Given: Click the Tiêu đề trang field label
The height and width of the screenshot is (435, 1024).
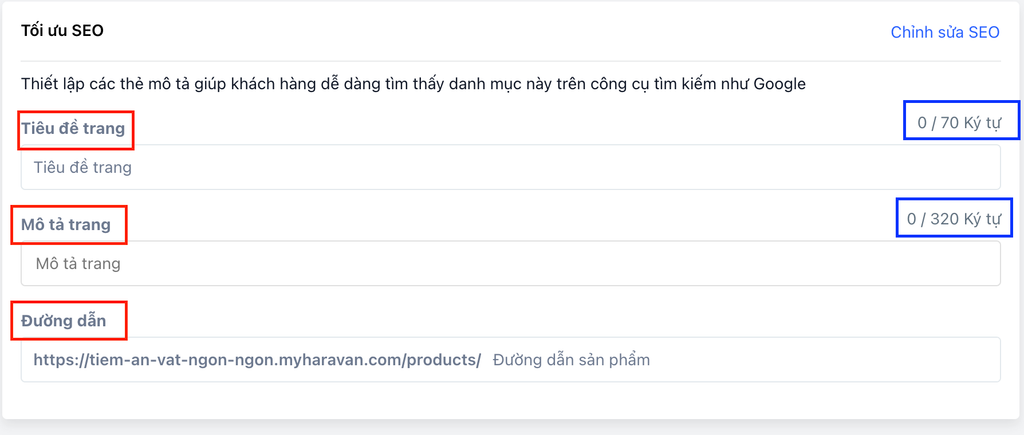Looking at the screenshot, I should [x=73, y=128].
